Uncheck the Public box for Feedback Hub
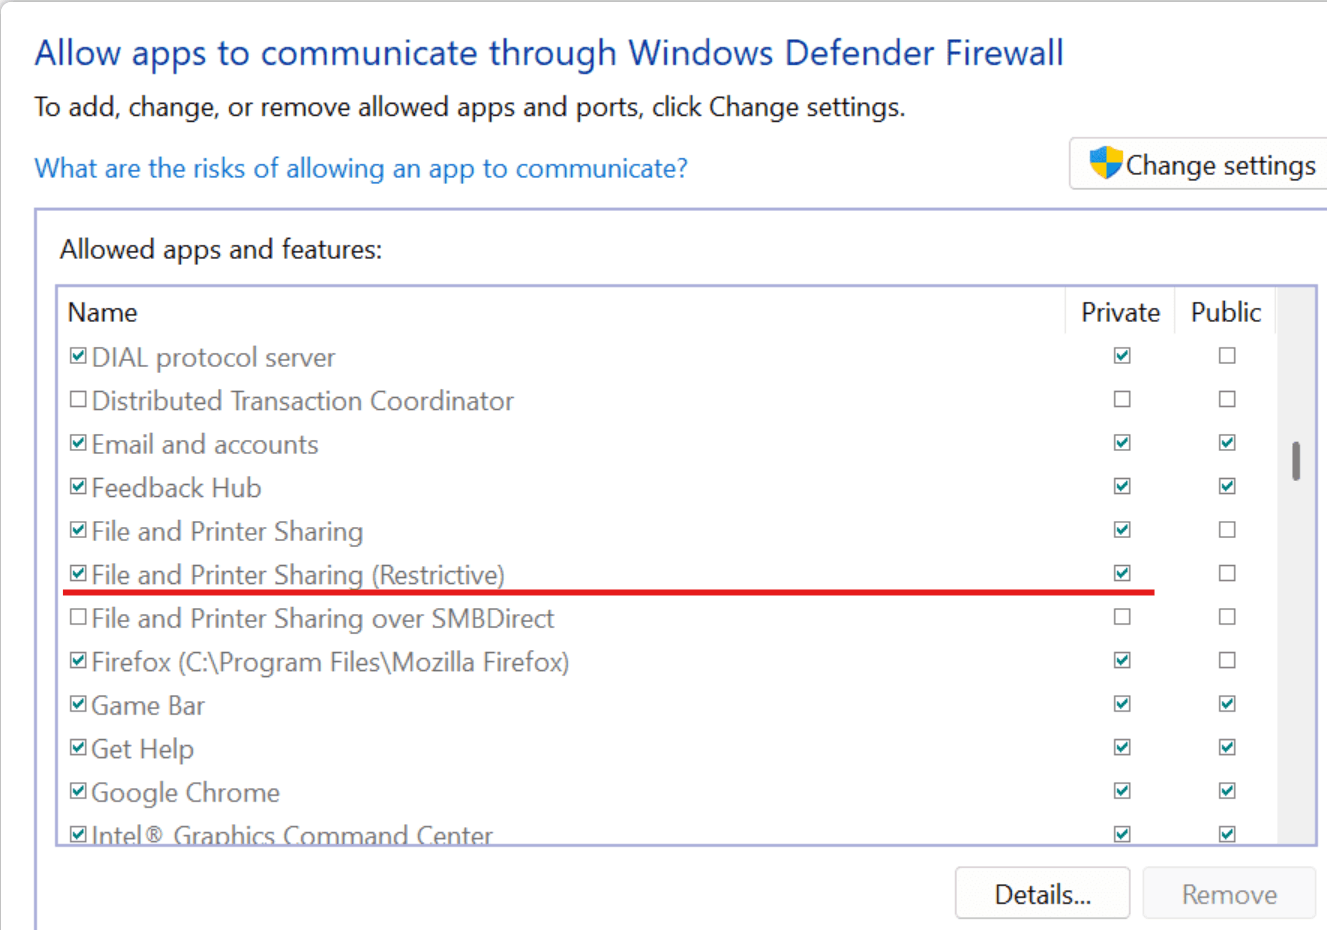The image size is (1327, 930). coord(1227,486)
